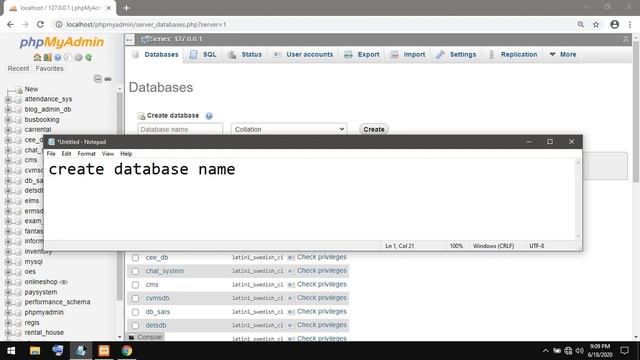Screen dimensions: 640x360
Task: Go to phpMyAdmin Home via house icon
Action: [37, 58]
